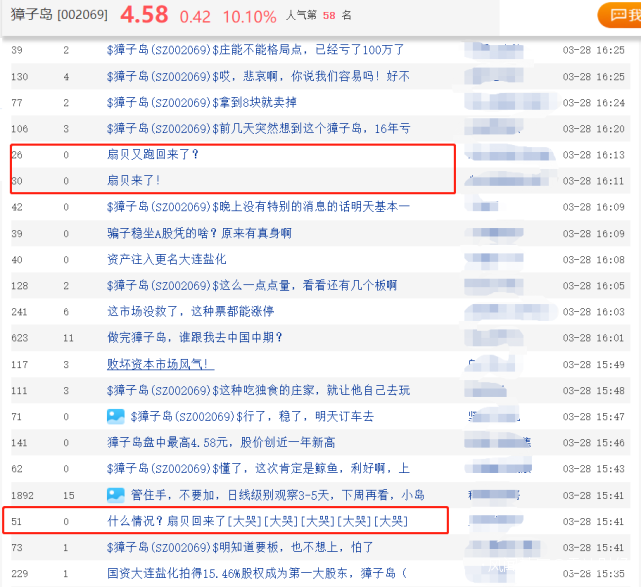
Task: Click the read count 1892
Action: (x=22, y=495)
